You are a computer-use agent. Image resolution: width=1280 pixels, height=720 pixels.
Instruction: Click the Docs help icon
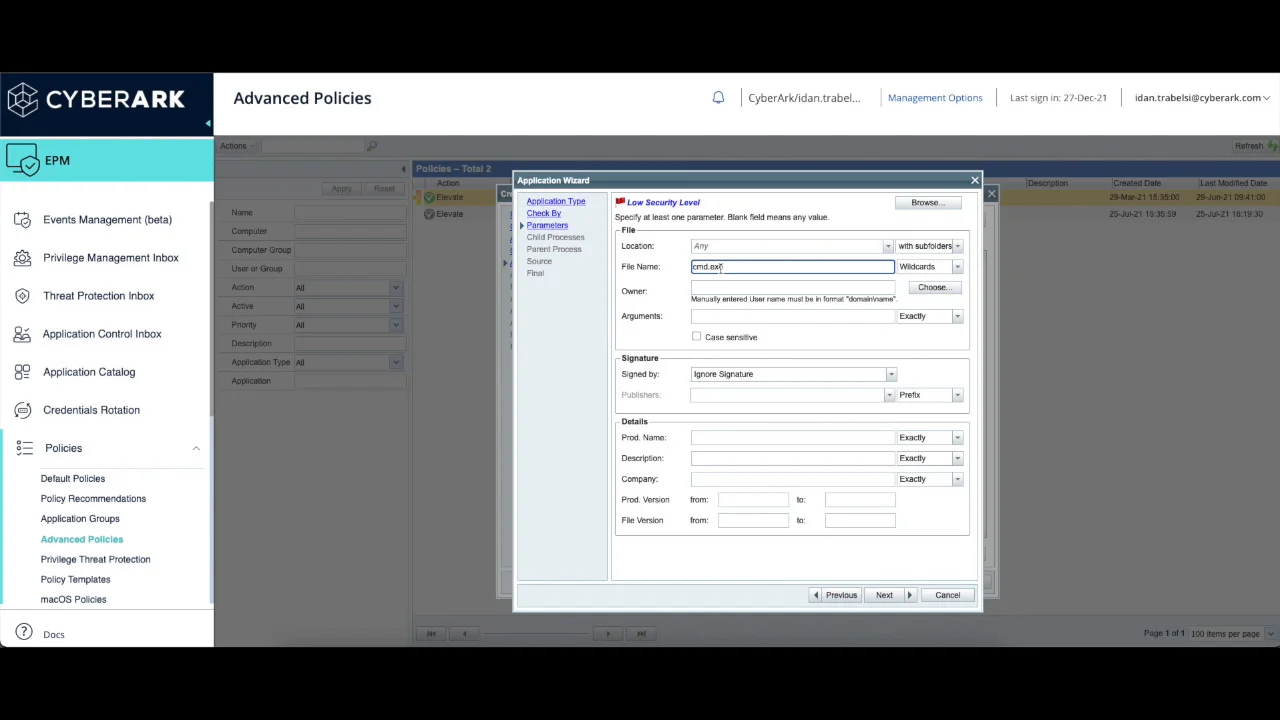click(24, 634)
